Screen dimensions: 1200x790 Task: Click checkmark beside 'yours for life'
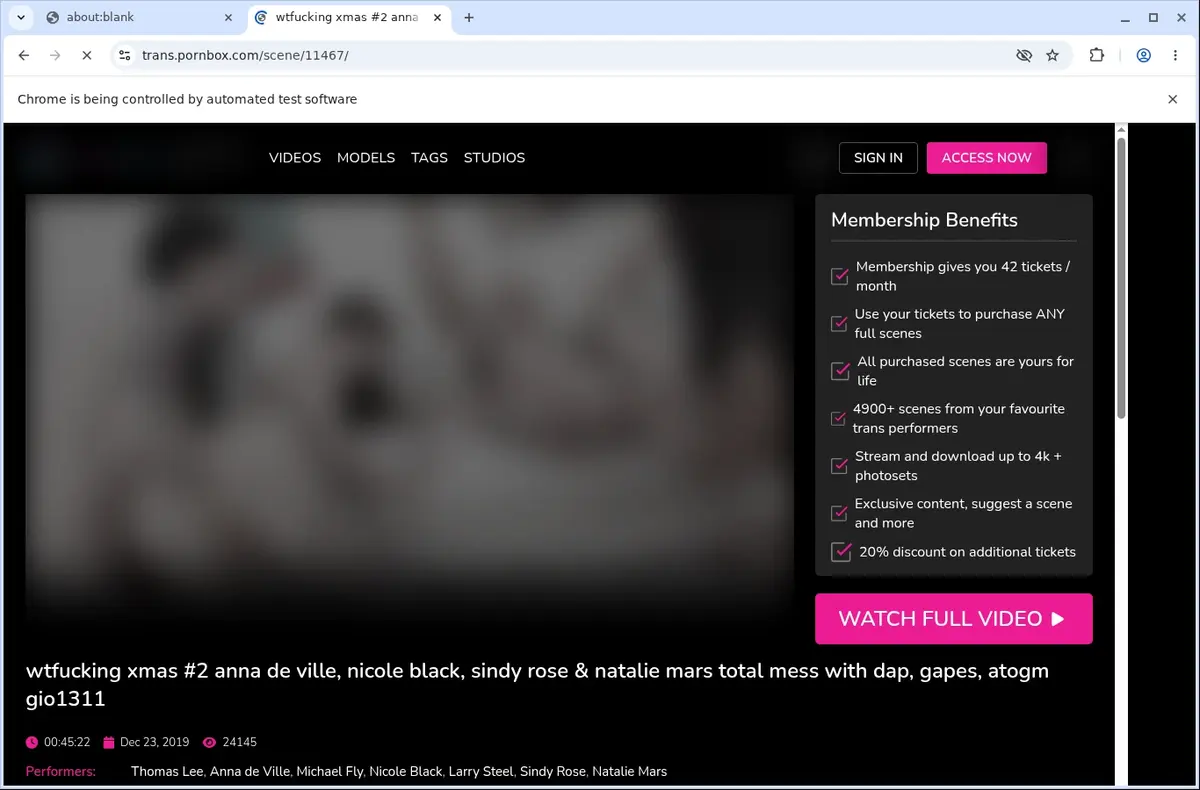coord(841,371)
